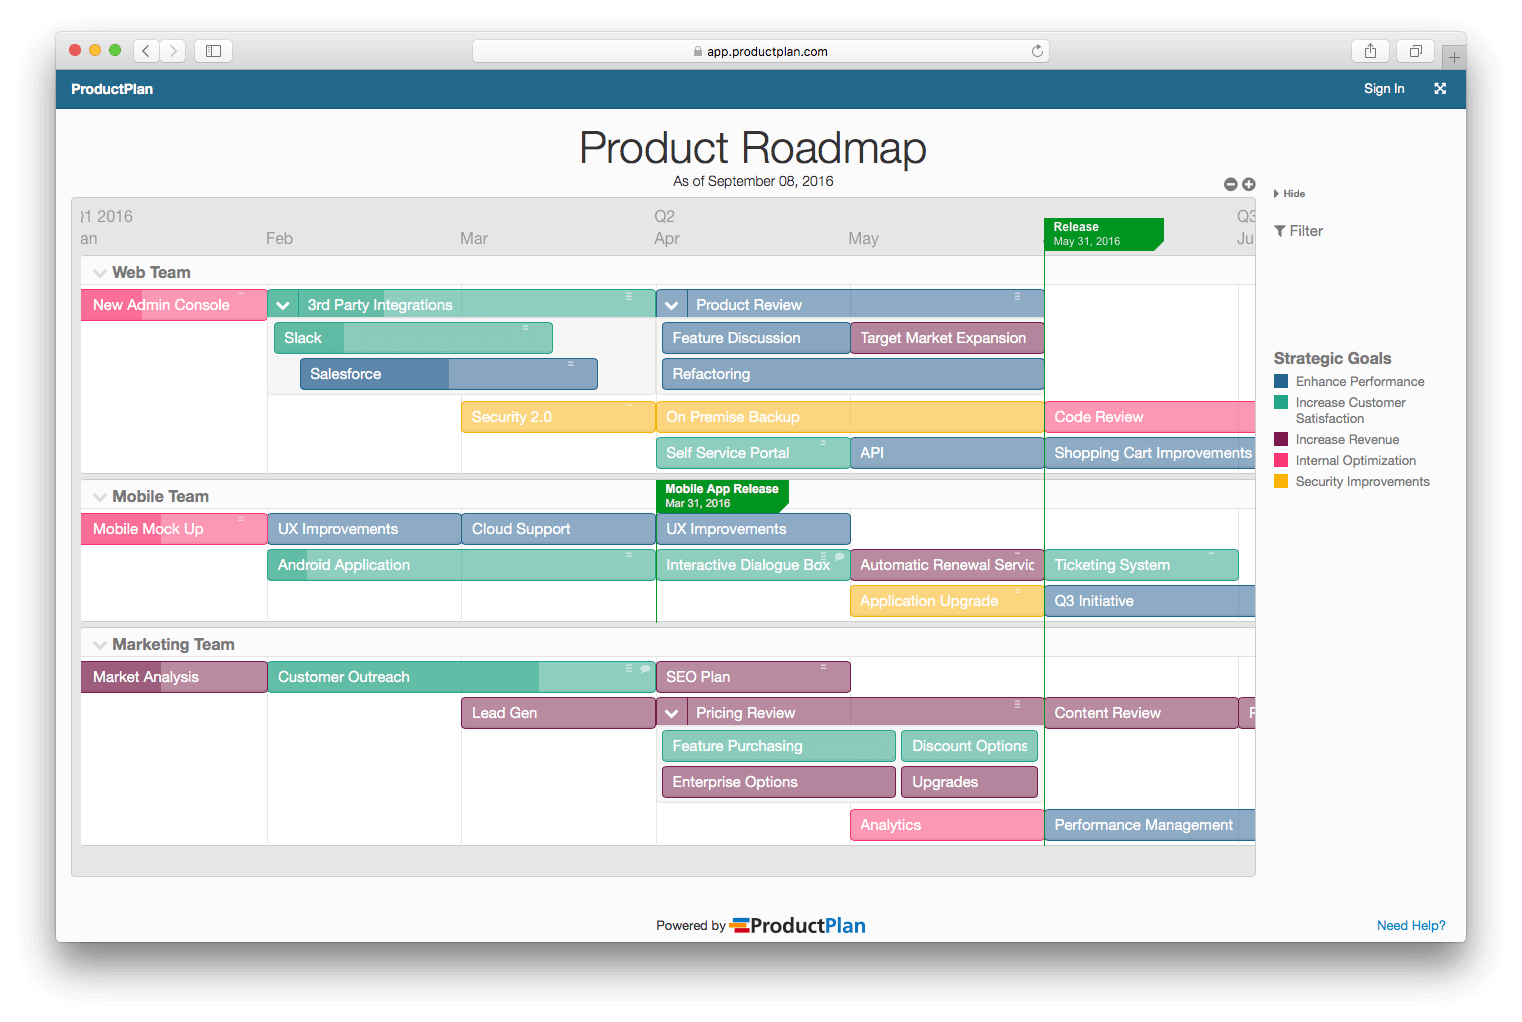Open filters via the Filter funnel icon

tap(1281, 231)
